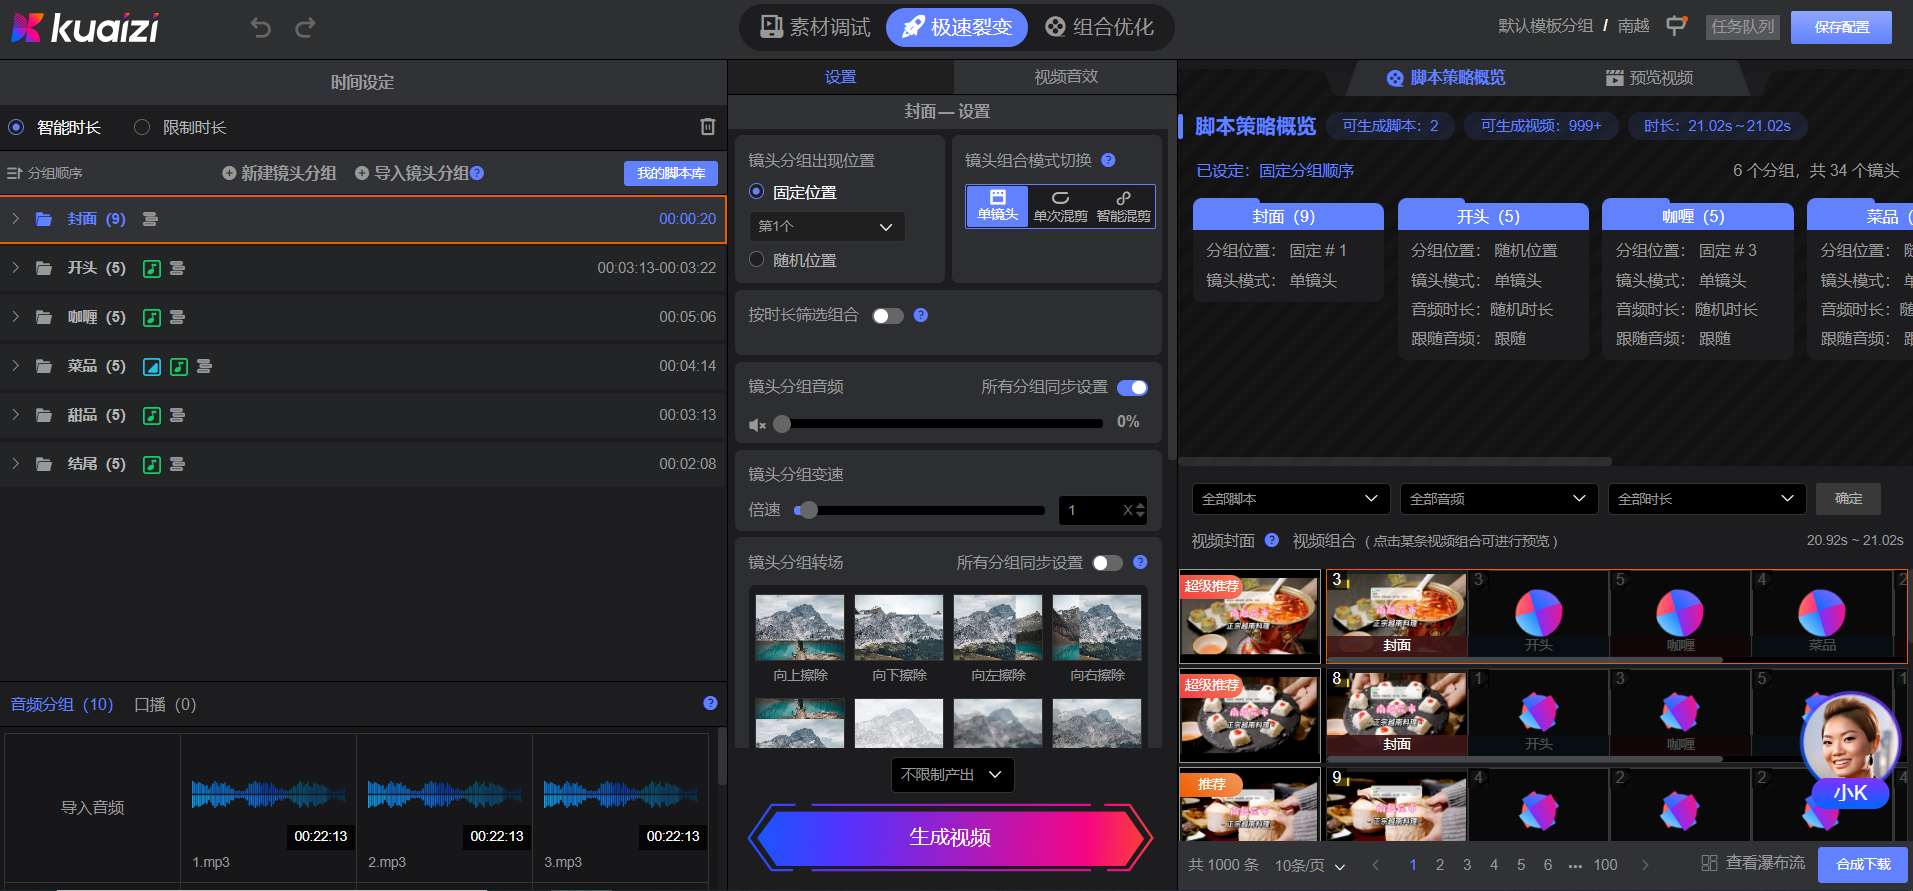Select the 单镜头 mode icon
The width and height of the screenshot is (1913, 891).
coord(997,206)
